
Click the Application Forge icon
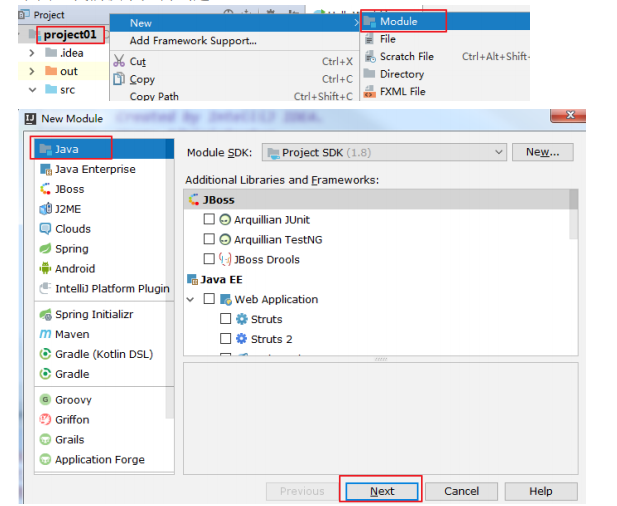tap(46, 459)
